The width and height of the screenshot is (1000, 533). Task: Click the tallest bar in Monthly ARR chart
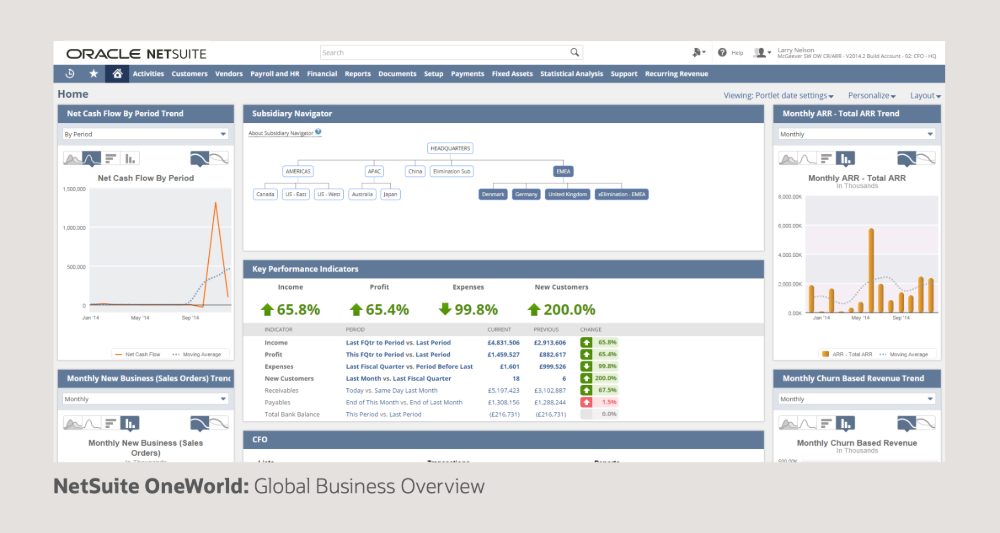pyautogui.click(x=871, y=271)
